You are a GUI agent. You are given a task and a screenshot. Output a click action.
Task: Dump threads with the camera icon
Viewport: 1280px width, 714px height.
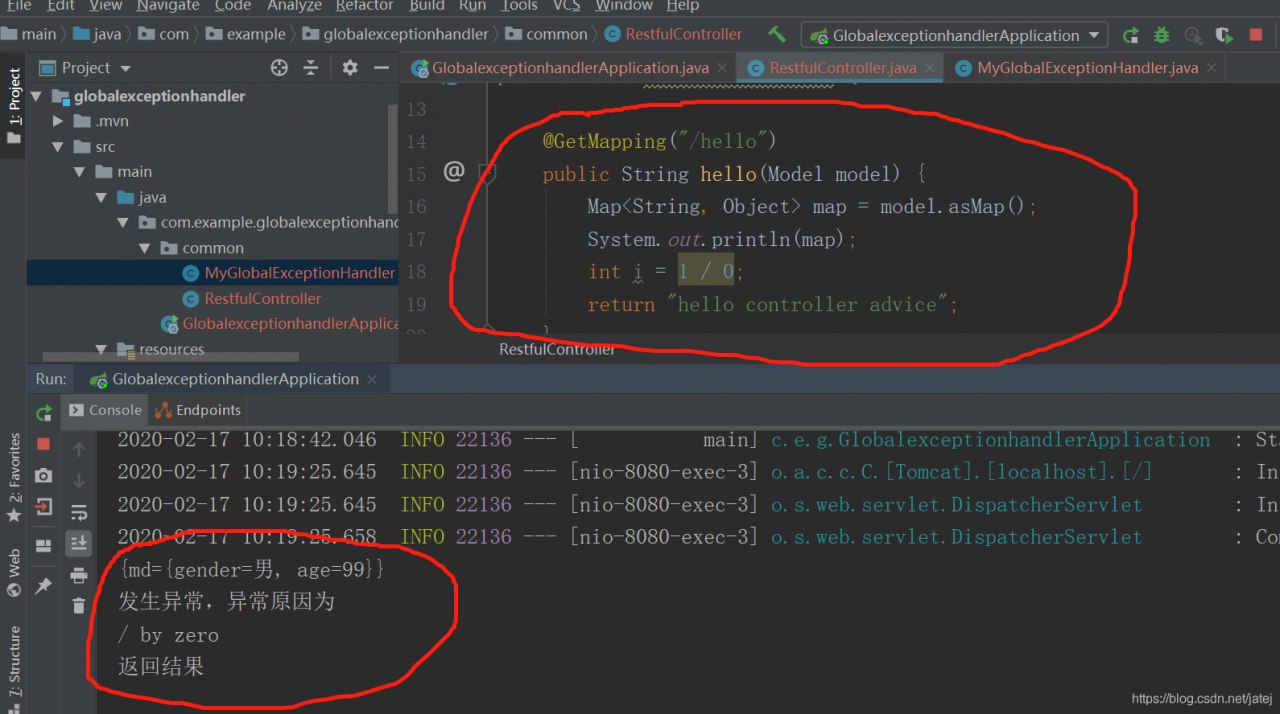tap(43, 476)
